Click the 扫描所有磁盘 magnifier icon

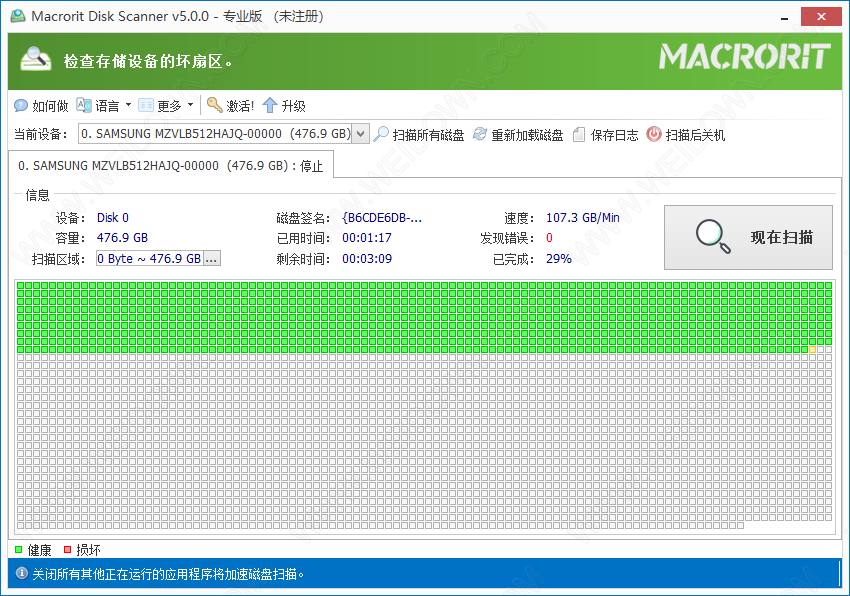pyautogui.click(x=381, y=134)
